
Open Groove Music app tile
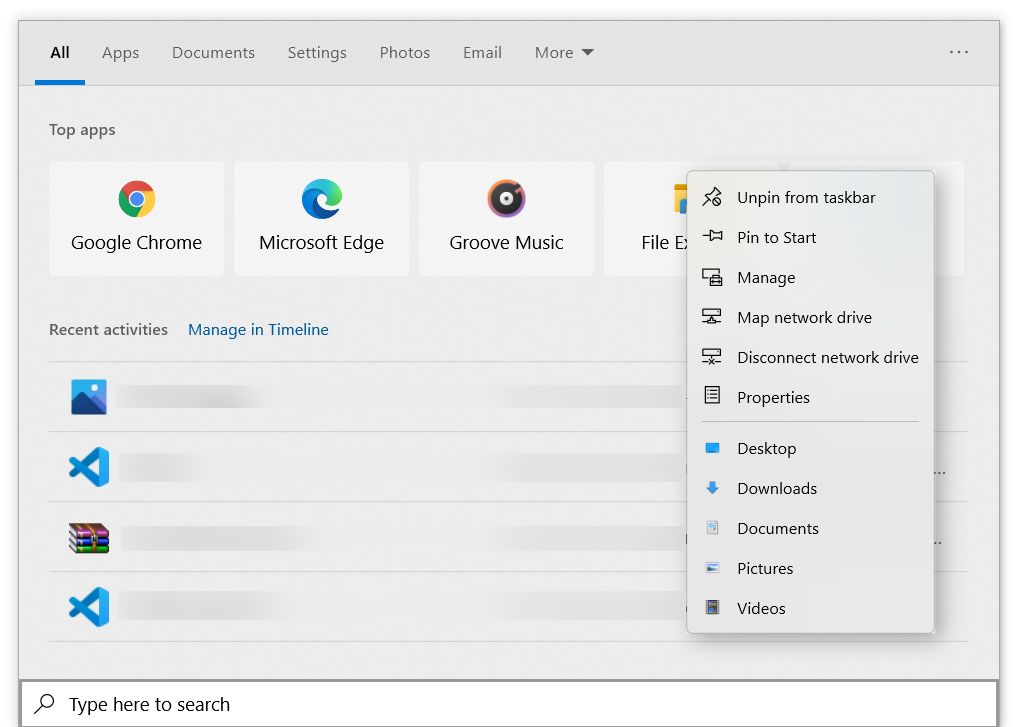pos(506,219)
